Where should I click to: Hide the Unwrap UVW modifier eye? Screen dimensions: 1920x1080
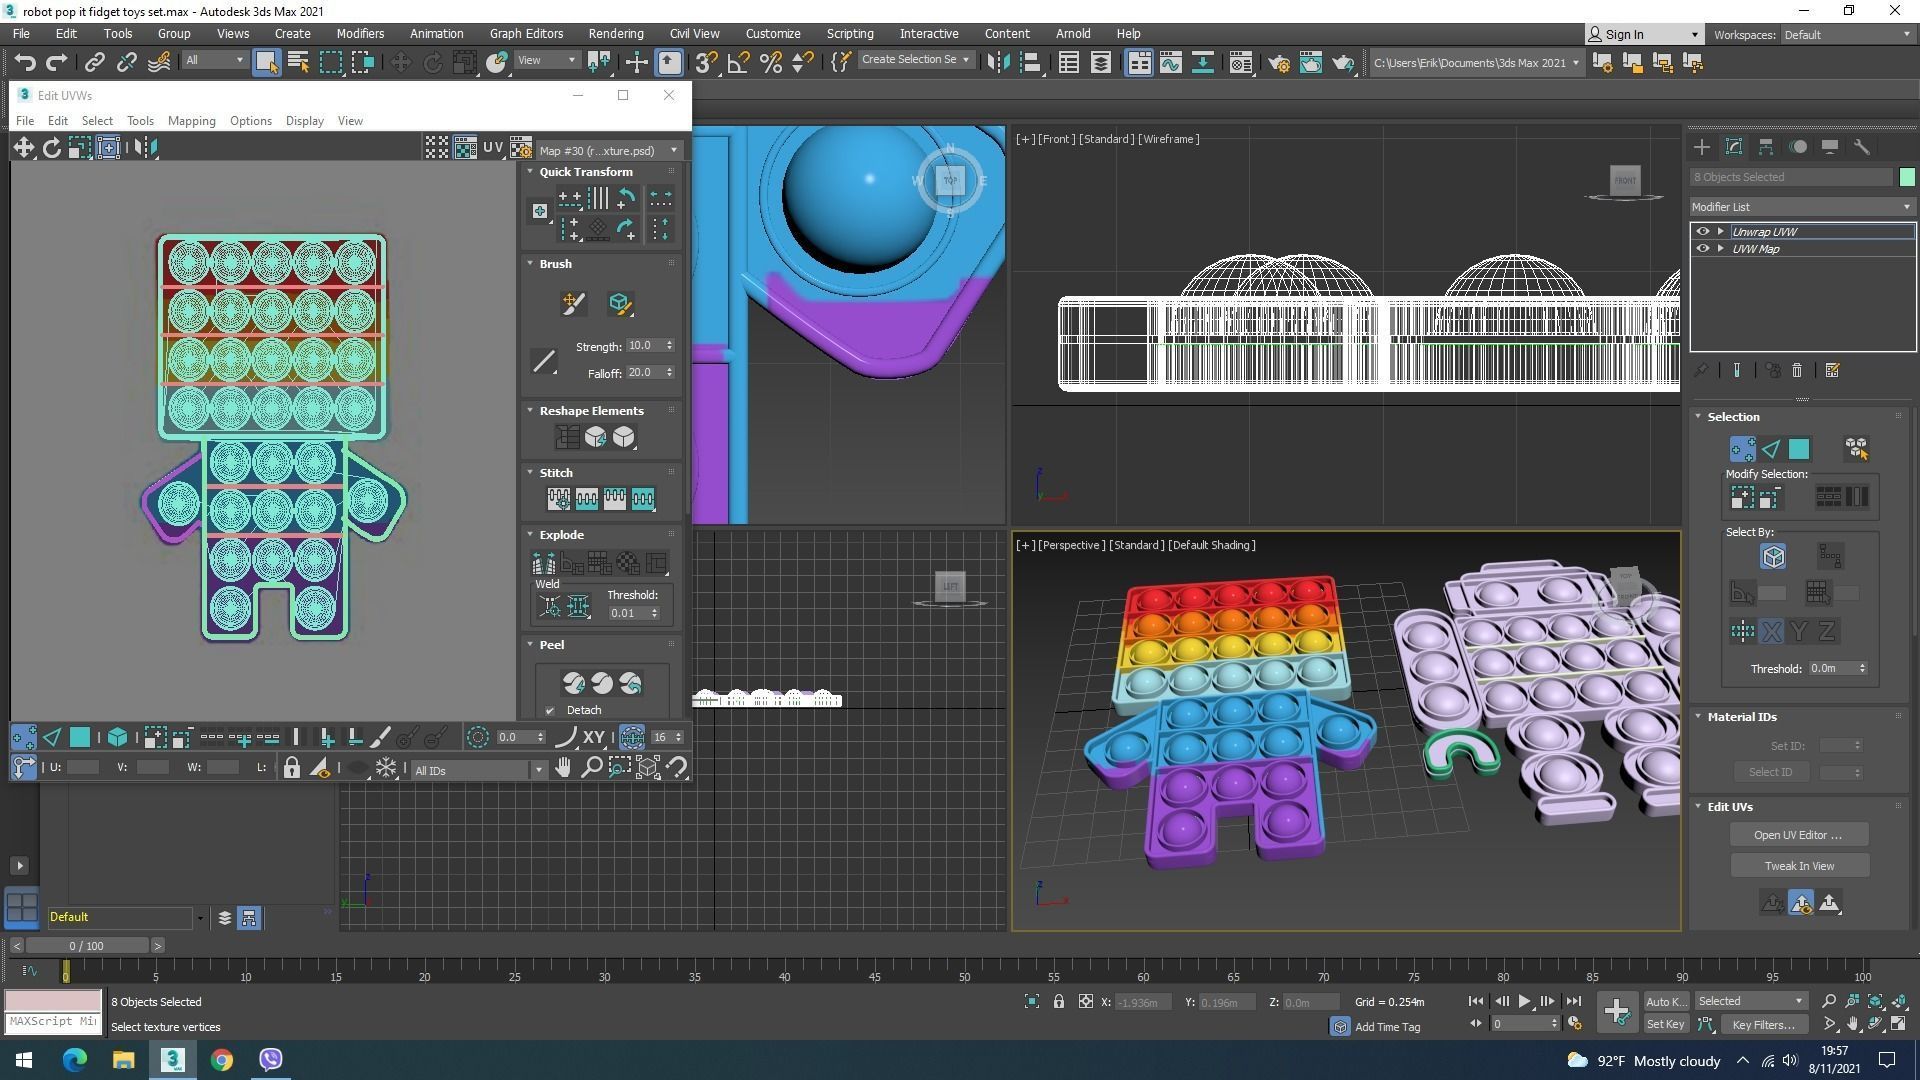1702,231
